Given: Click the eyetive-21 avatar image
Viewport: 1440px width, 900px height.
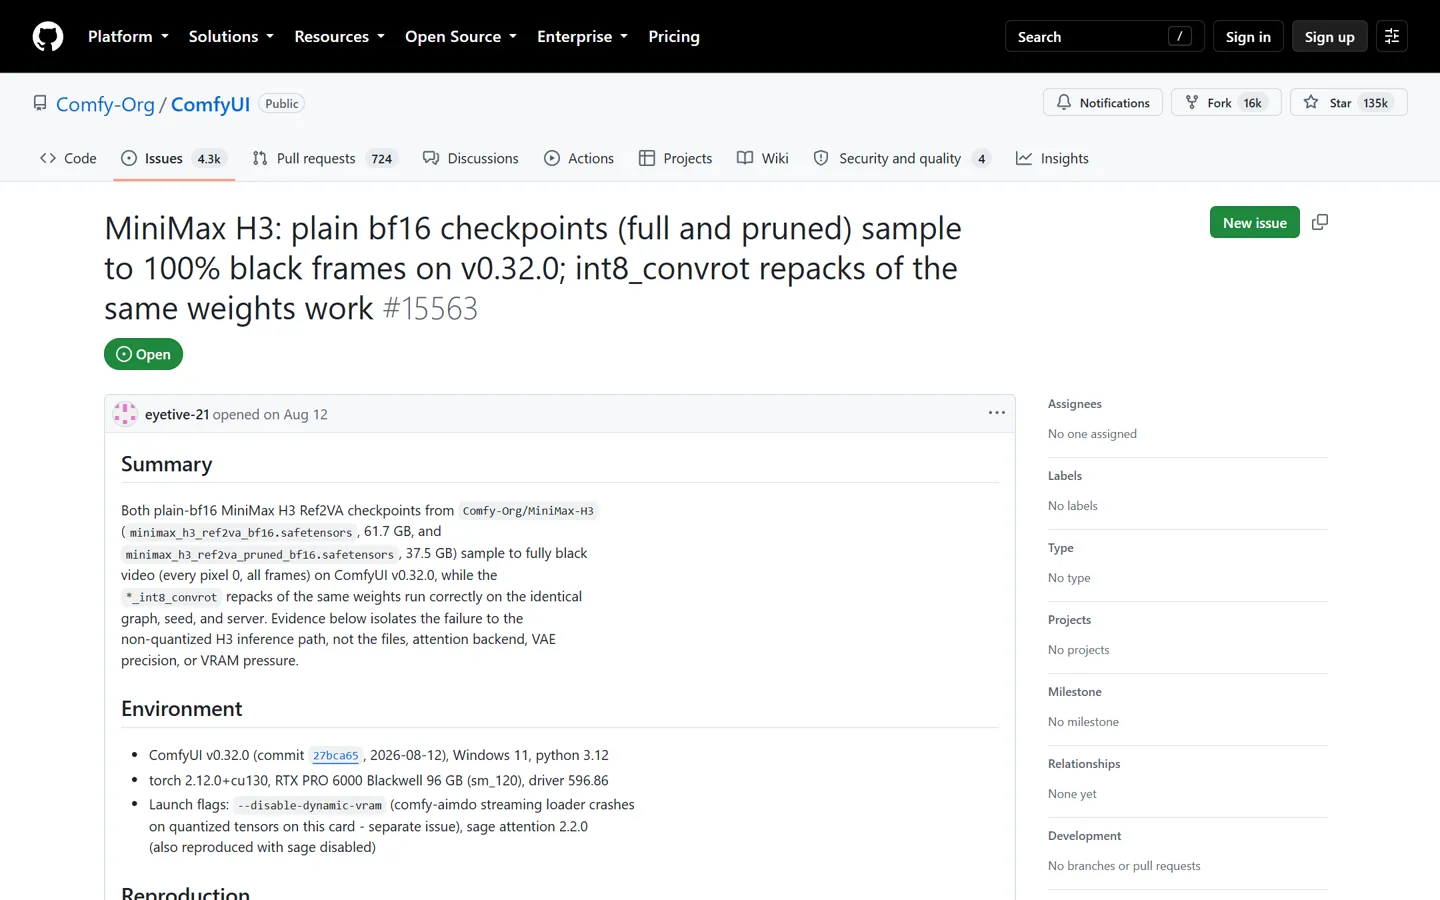Looking at the screenshot, I should click(125, 414).
